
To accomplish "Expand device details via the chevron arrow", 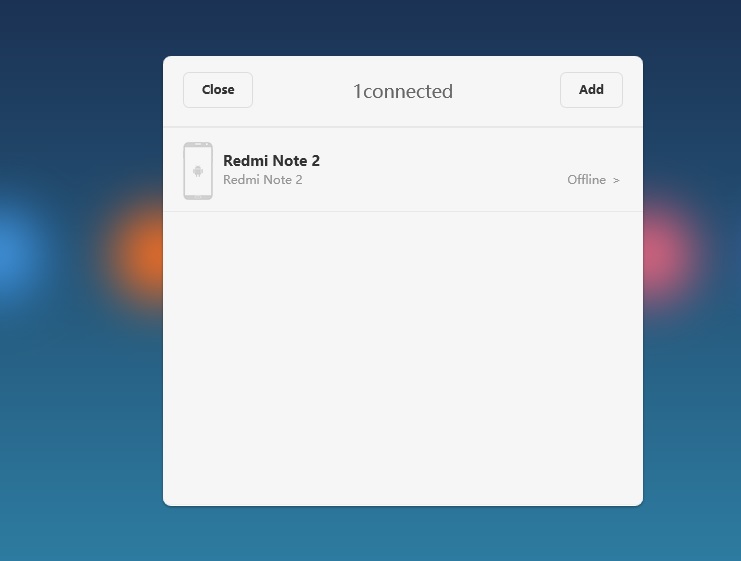I will [616, 180].
